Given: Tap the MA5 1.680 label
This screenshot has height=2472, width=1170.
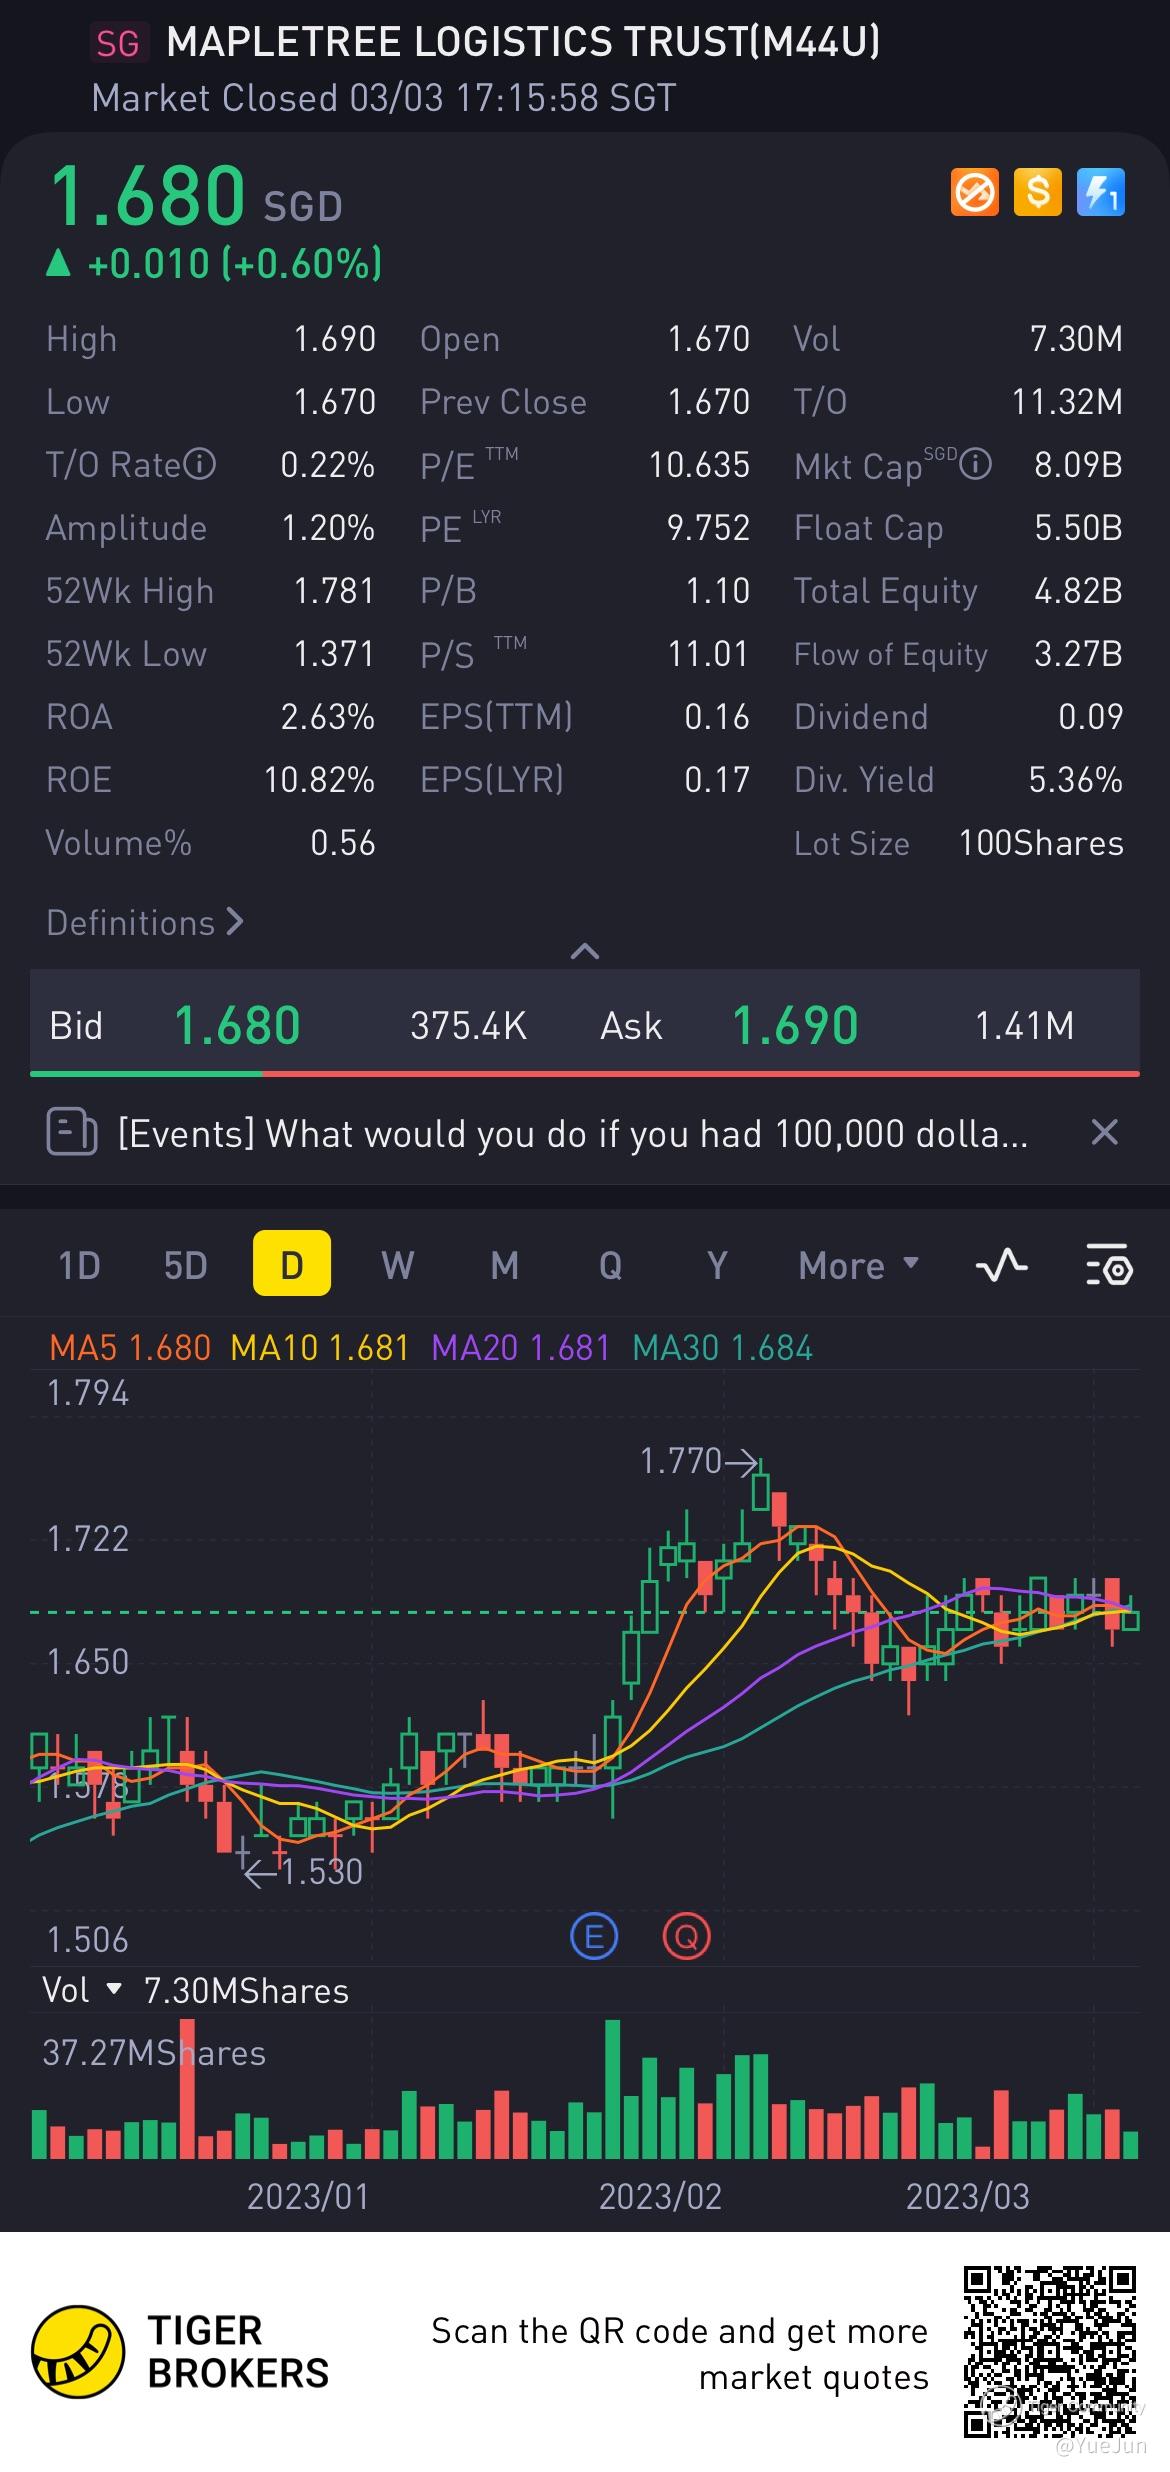Looking at the screenshot, I should [130, 1347].
